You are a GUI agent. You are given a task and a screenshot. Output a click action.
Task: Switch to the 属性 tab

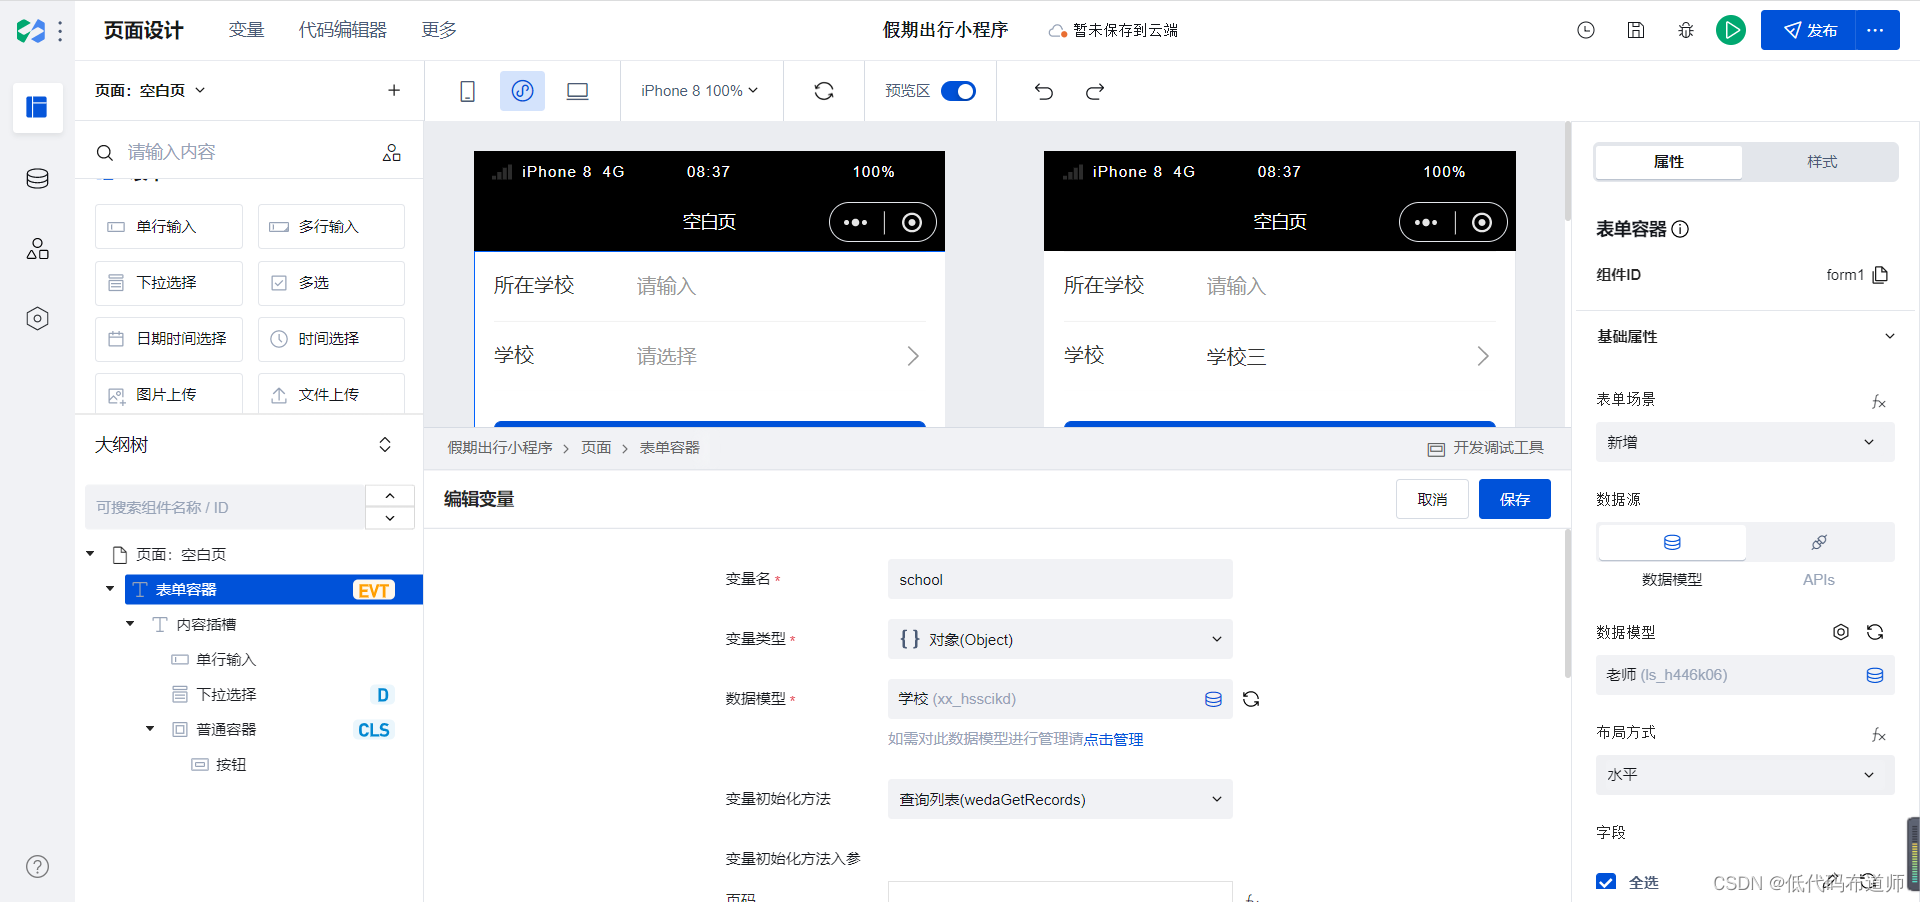pos(1668,162)
